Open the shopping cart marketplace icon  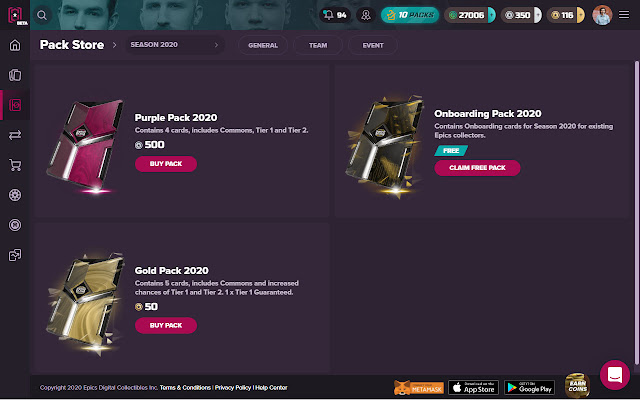click(x=15, y=165)
